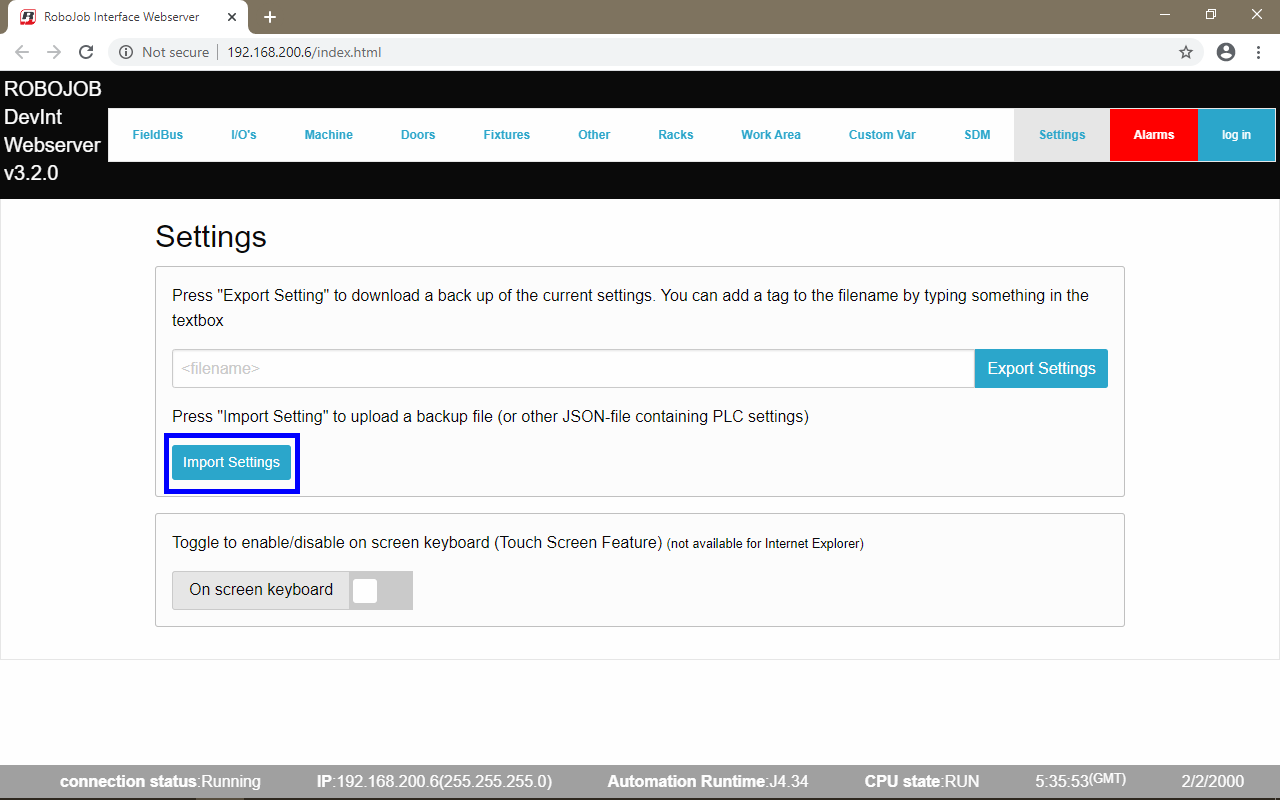1280x800 pixels.
Task: Open the Racks tab
Action: [676, 135]
